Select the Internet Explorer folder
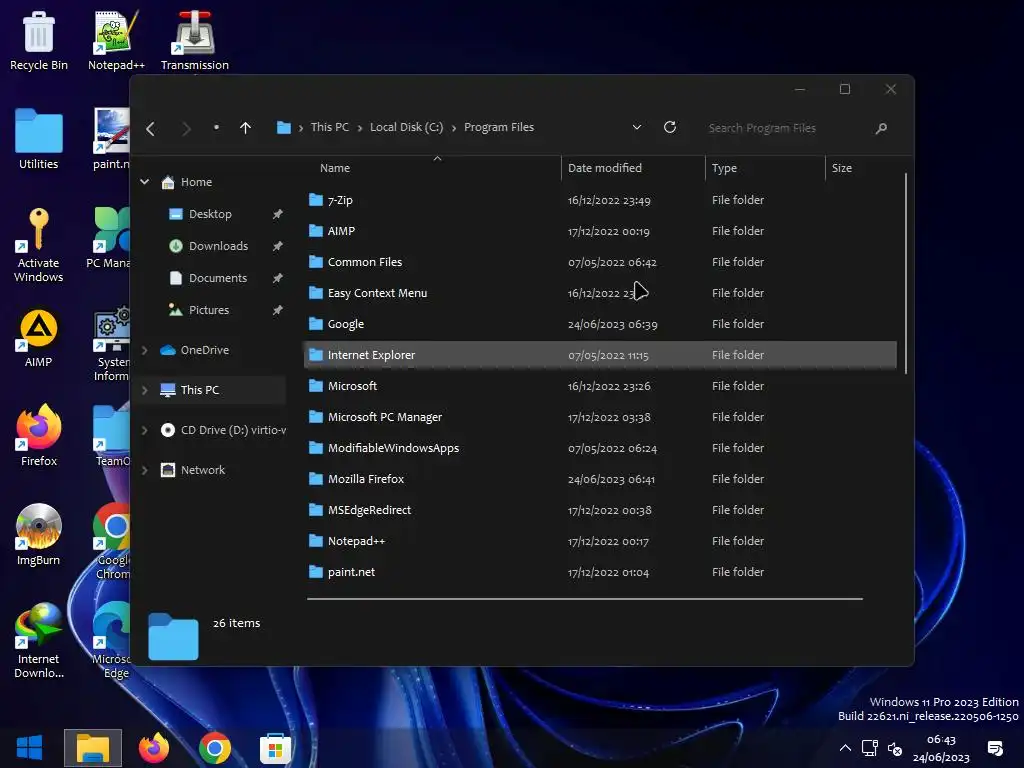 tap(600, 355)
